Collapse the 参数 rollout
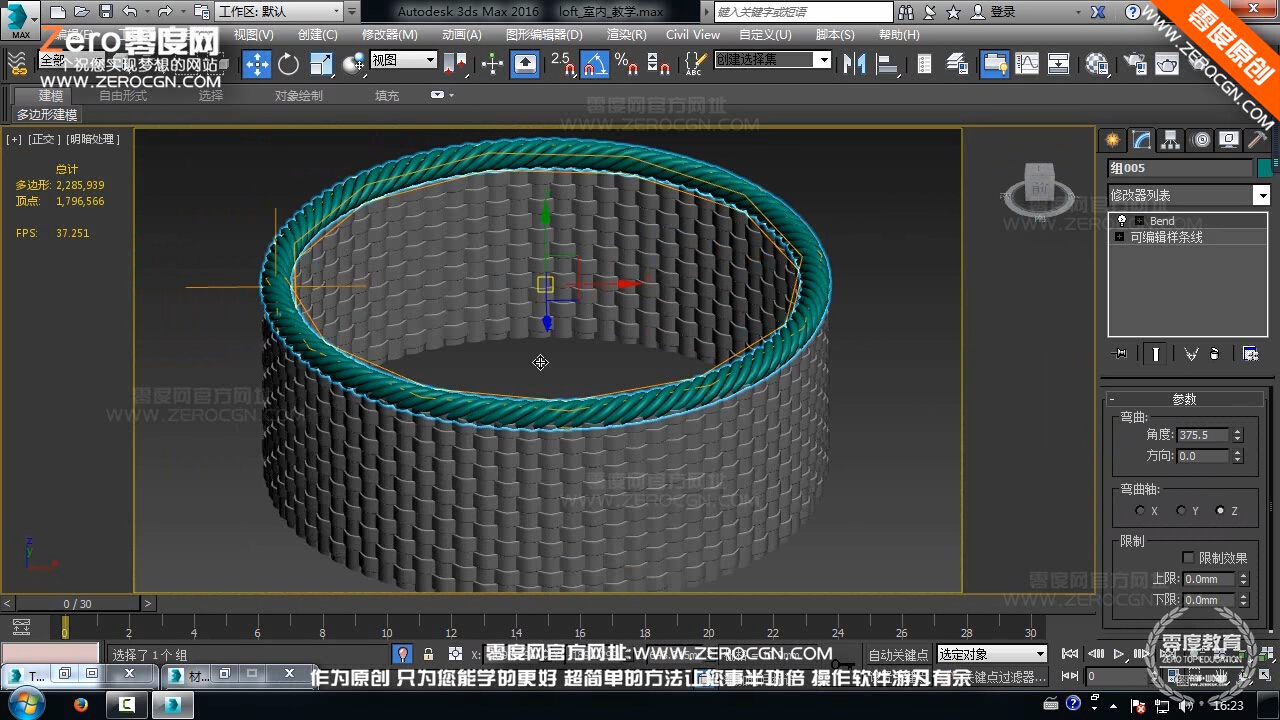Image resolution: width=1280 pixels, height=720 pixels. 1184,399
